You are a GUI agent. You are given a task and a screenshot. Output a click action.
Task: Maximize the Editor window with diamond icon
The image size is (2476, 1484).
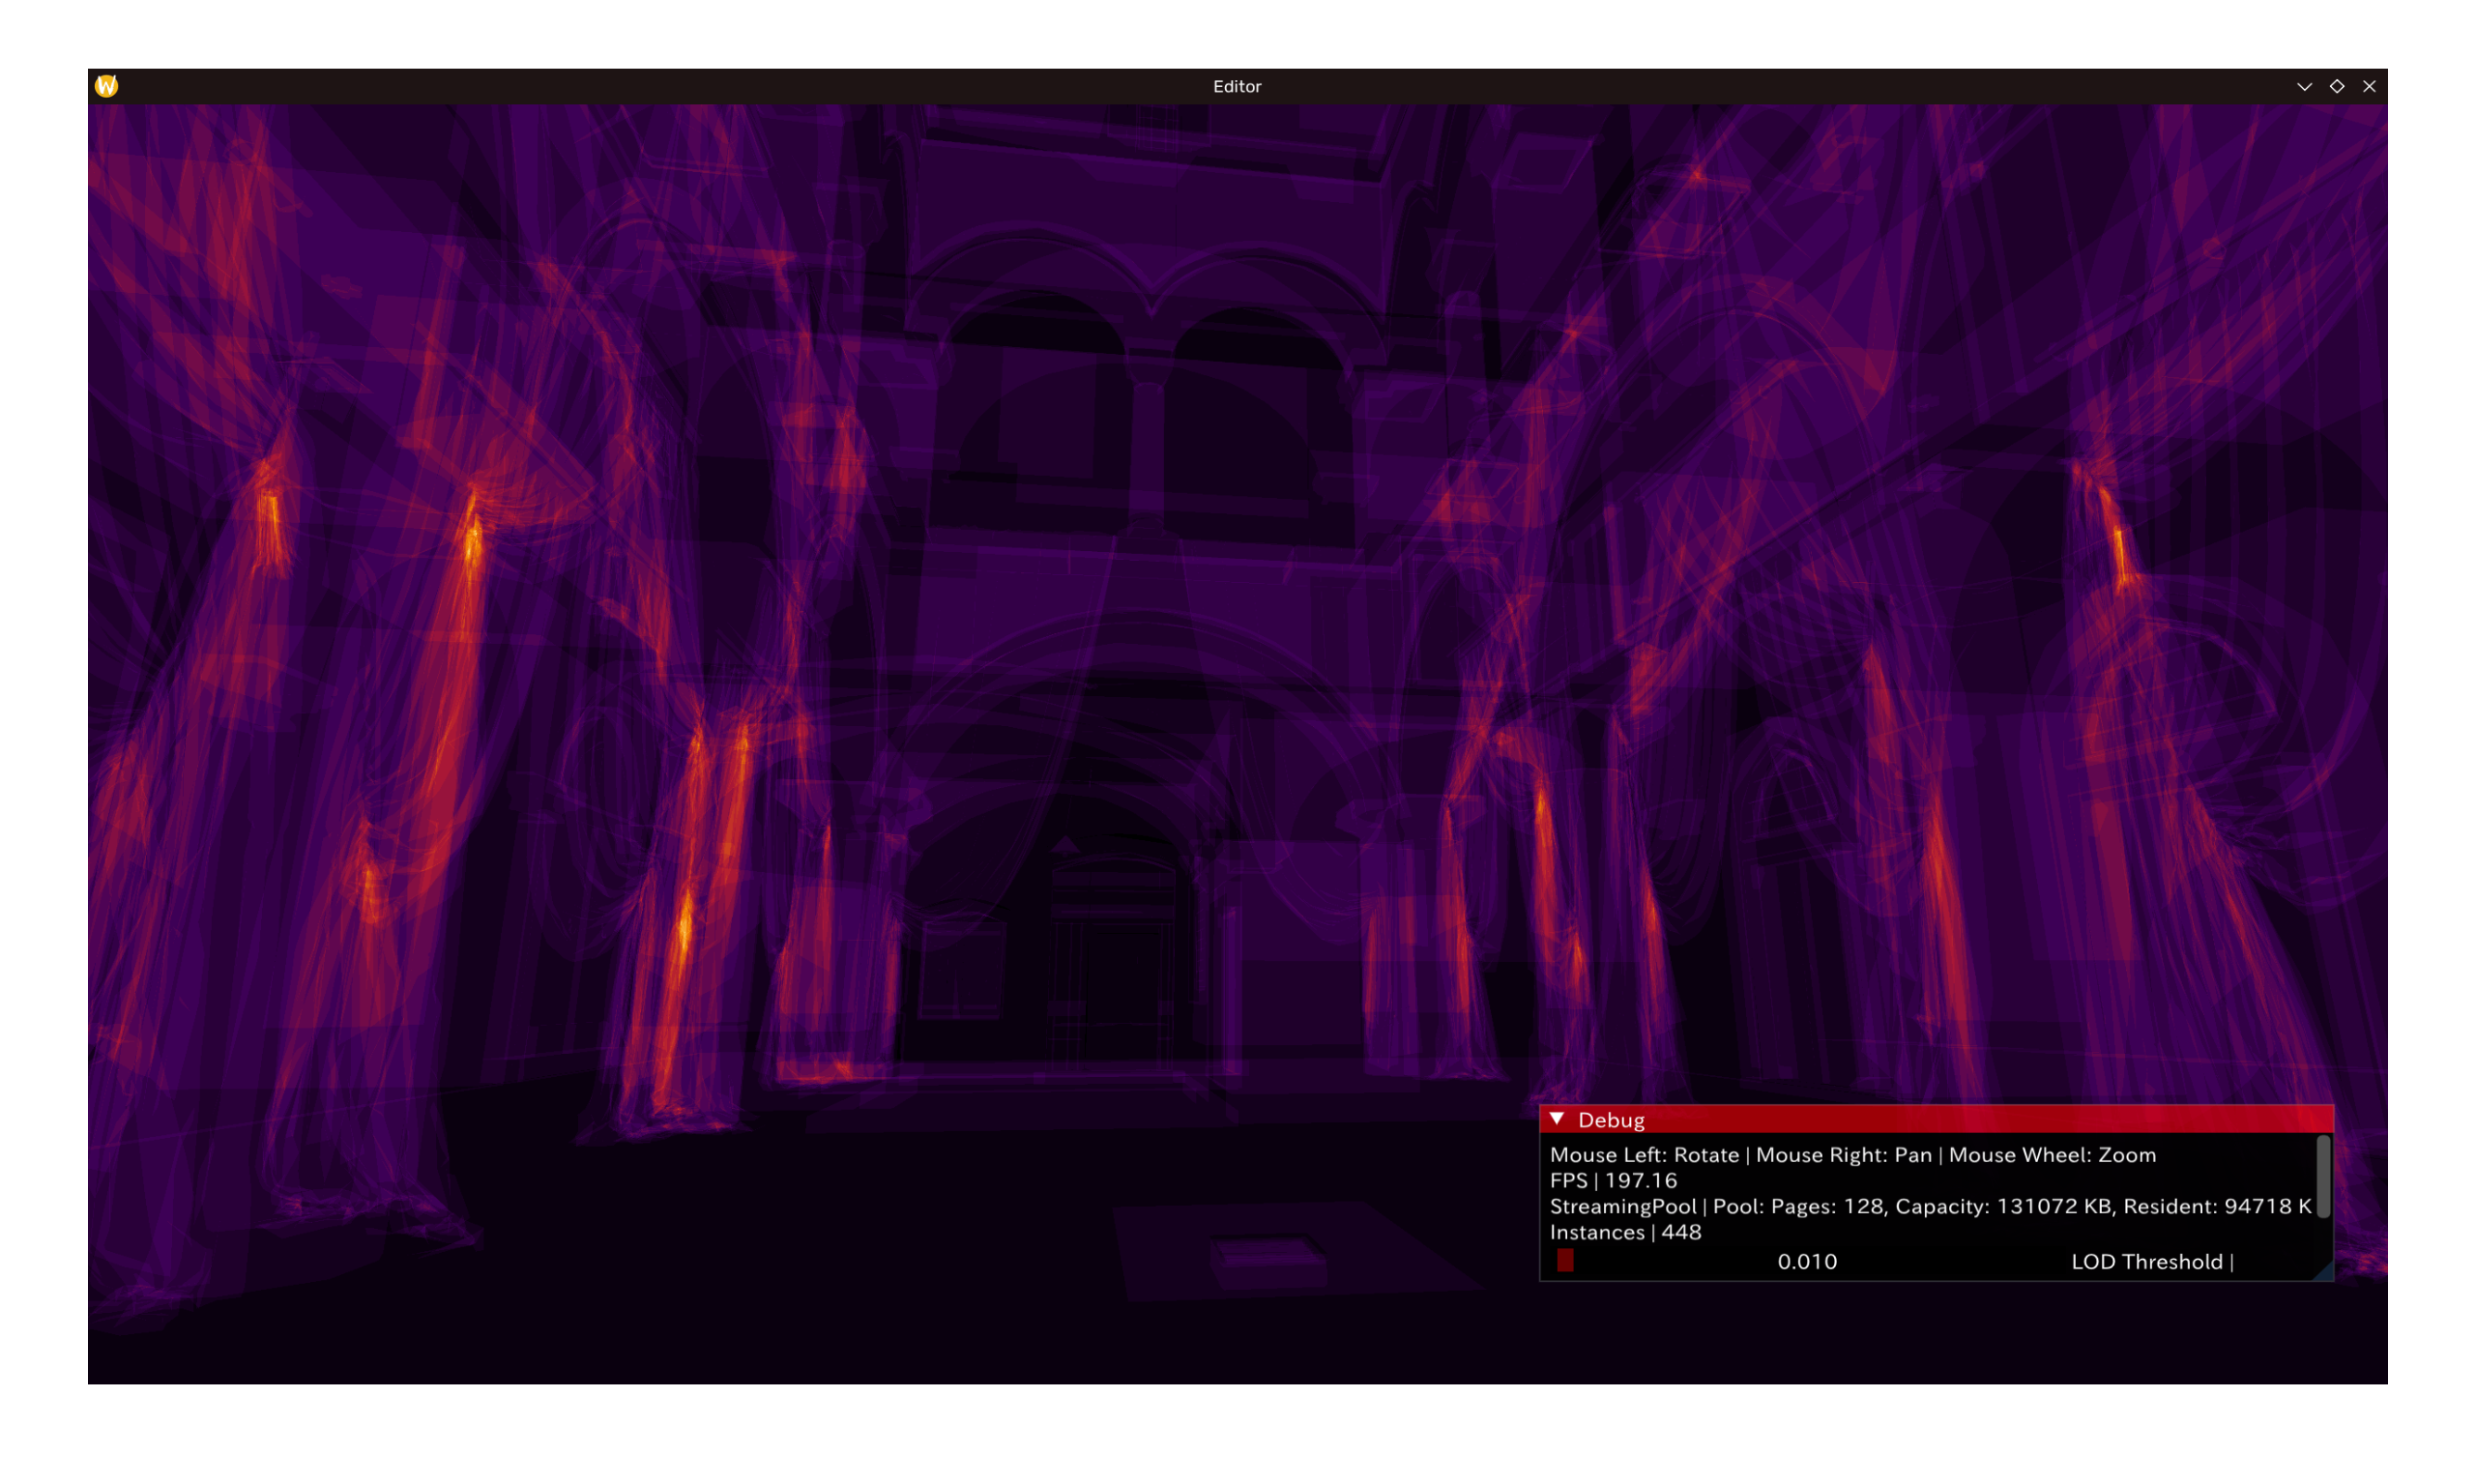coord(2337,87)
